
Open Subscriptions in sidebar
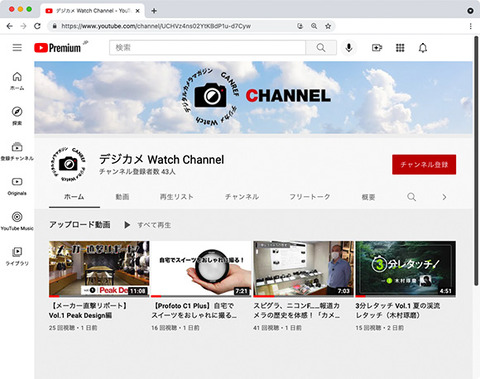point(17,151)
